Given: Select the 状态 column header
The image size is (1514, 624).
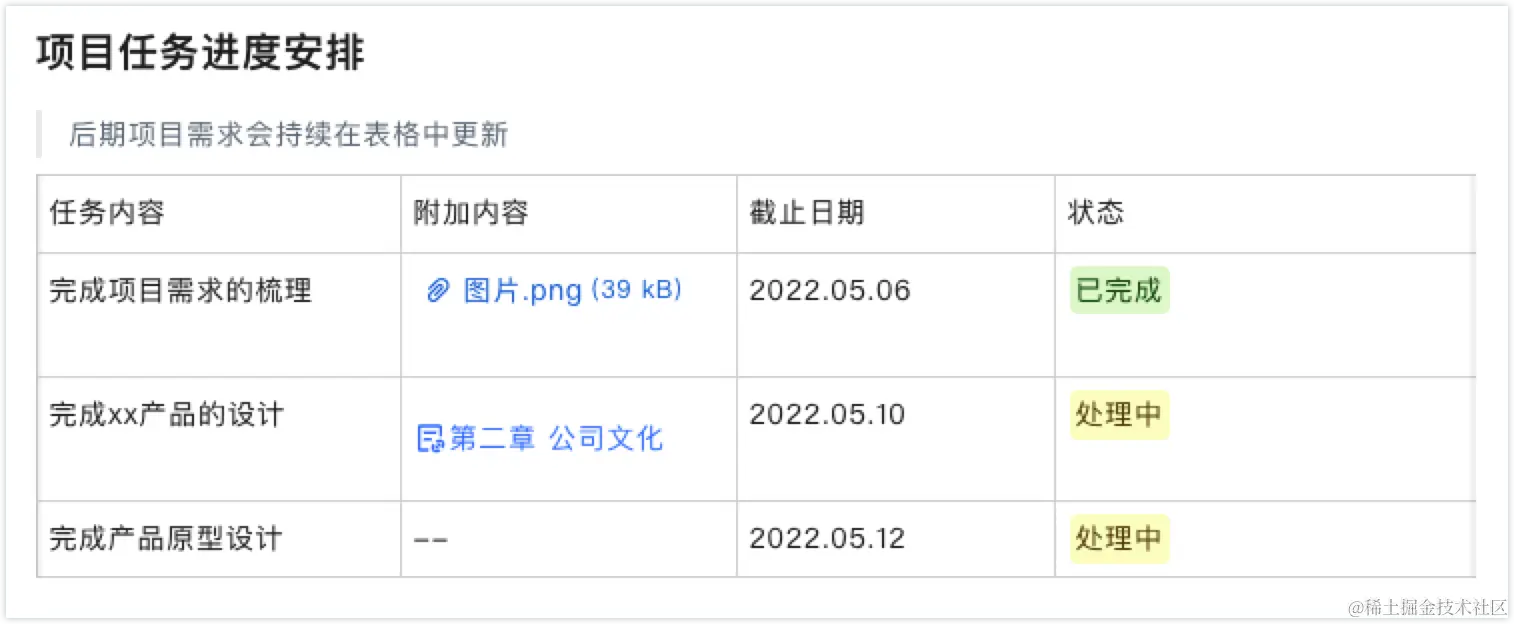Looking at the screenshot, I should [1096, 213].
